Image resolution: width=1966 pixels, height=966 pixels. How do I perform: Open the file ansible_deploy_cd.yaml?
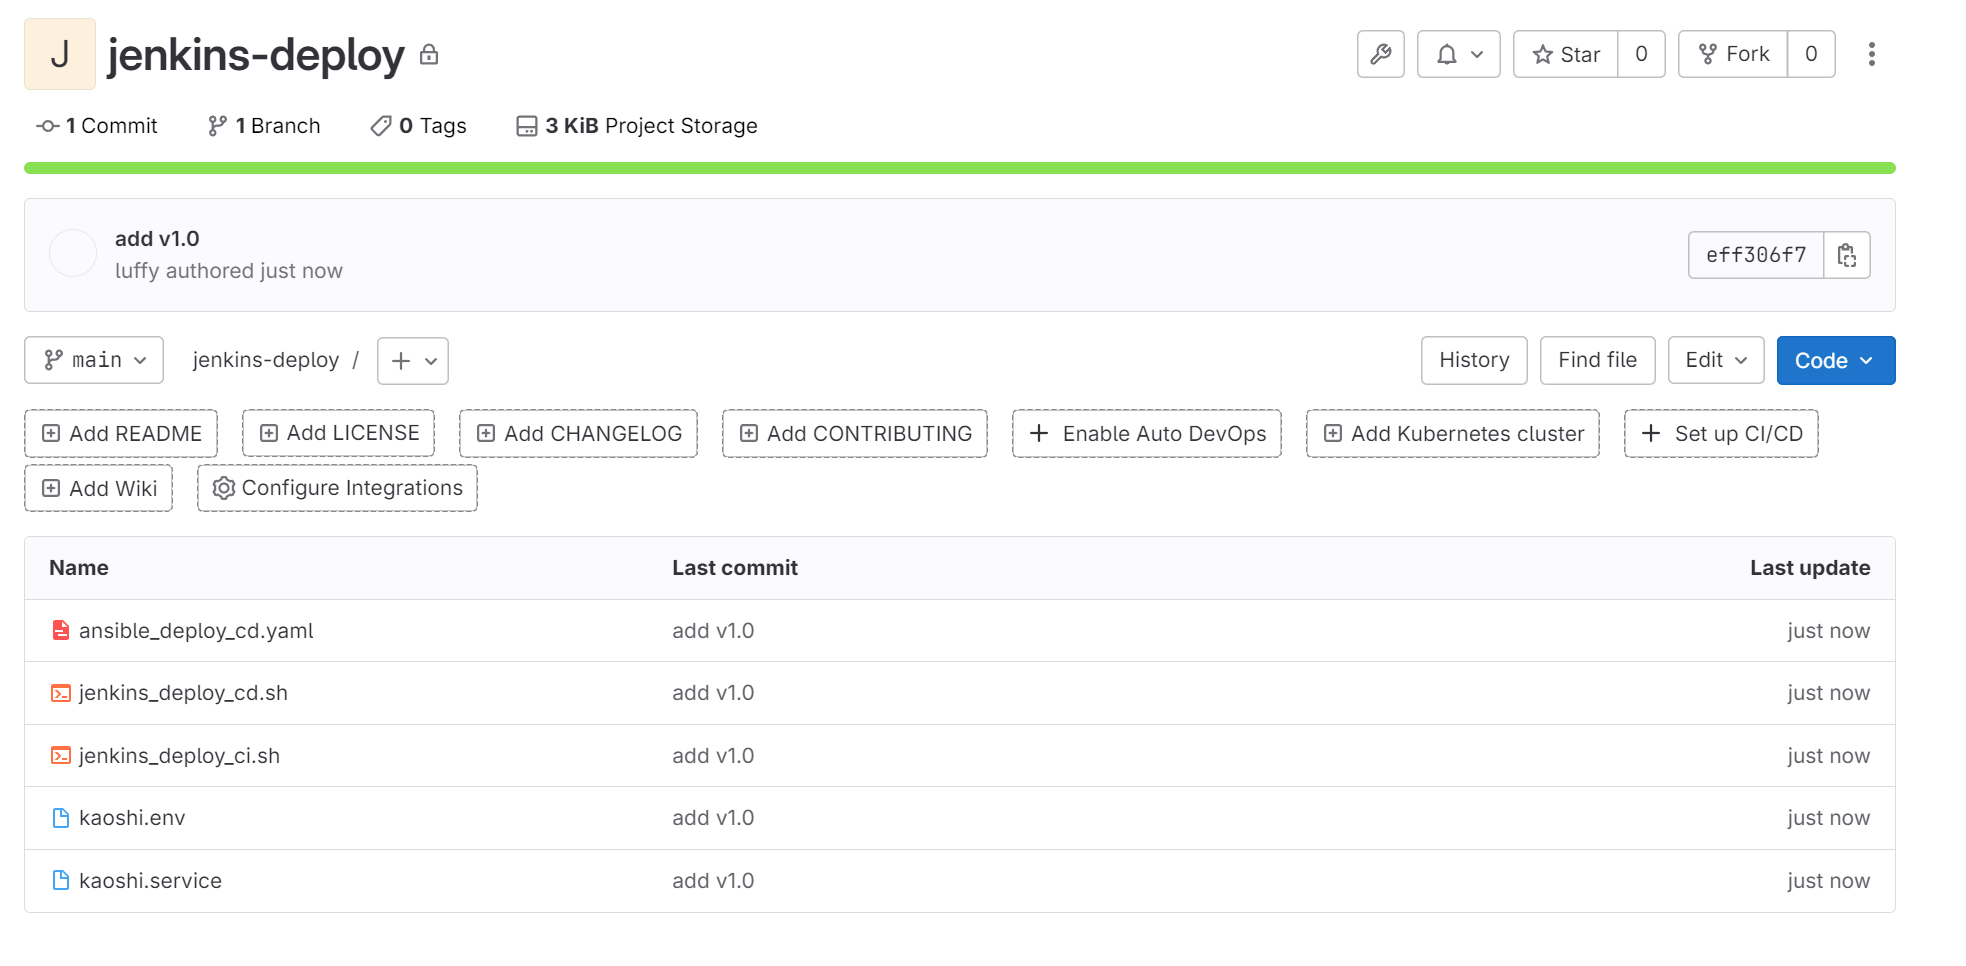coord(196,631)
